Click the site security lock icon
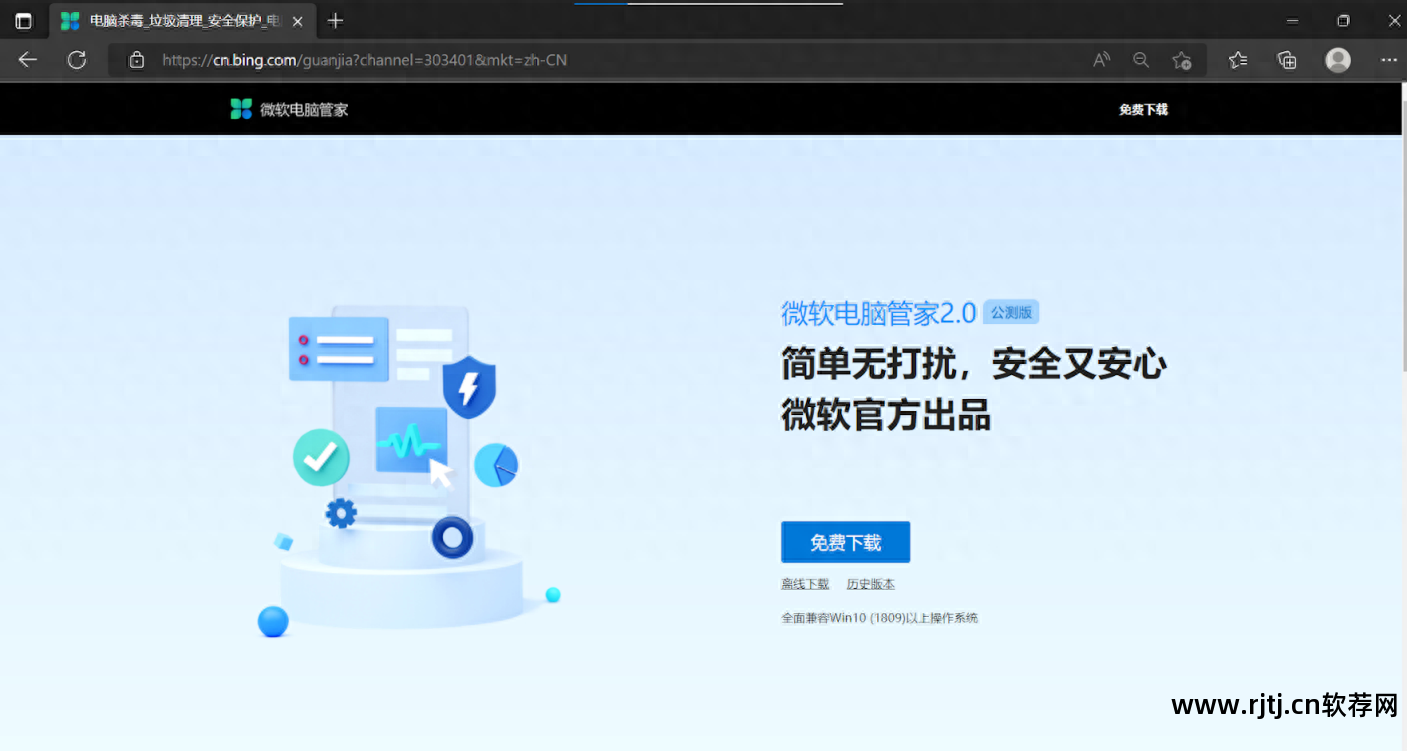Screen dimensions: 1407x751 point(136,60)
